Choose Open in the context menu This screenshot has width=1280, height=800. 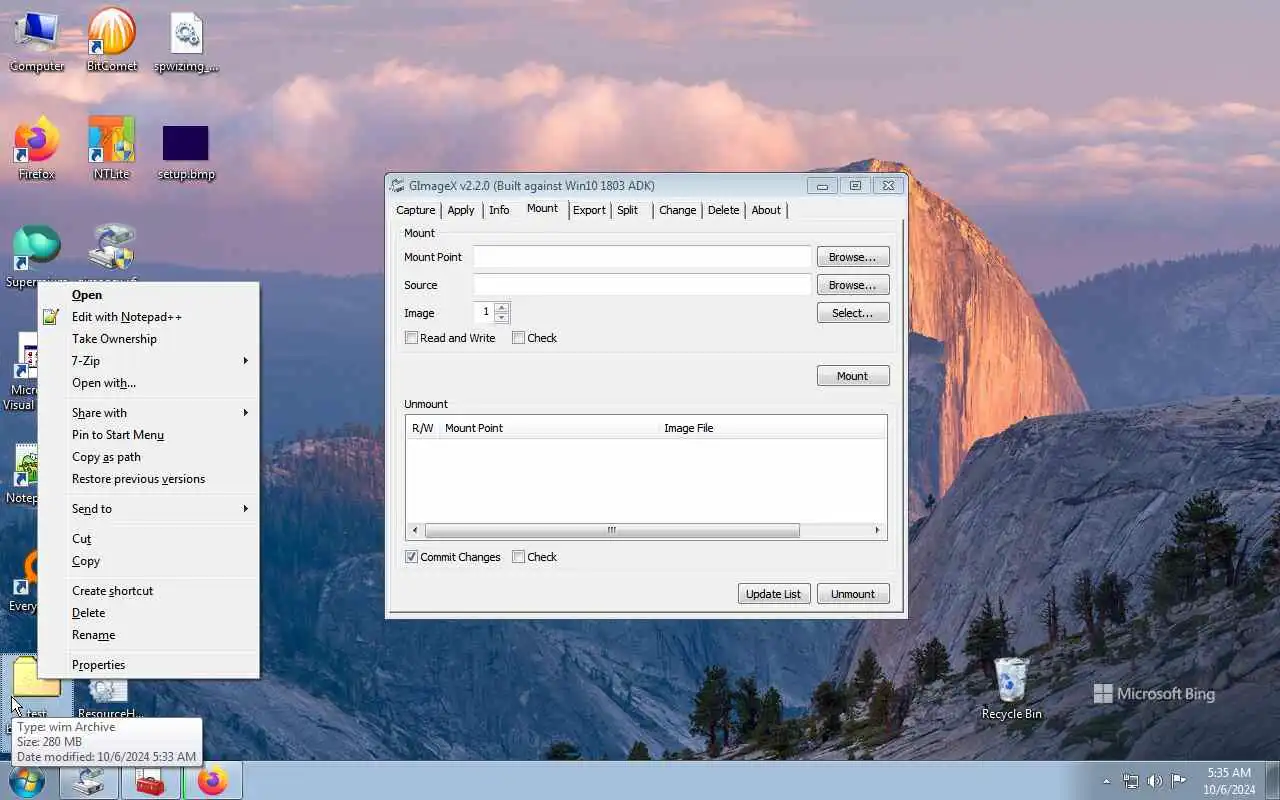coord(148,295)
